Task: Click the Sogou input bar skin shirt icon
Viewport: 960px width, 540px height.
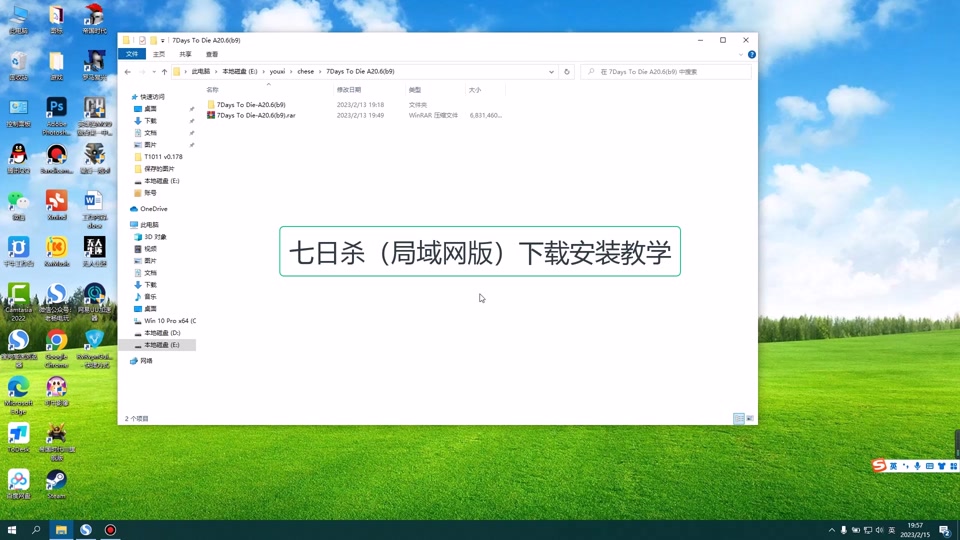Action: pos(941,466)
